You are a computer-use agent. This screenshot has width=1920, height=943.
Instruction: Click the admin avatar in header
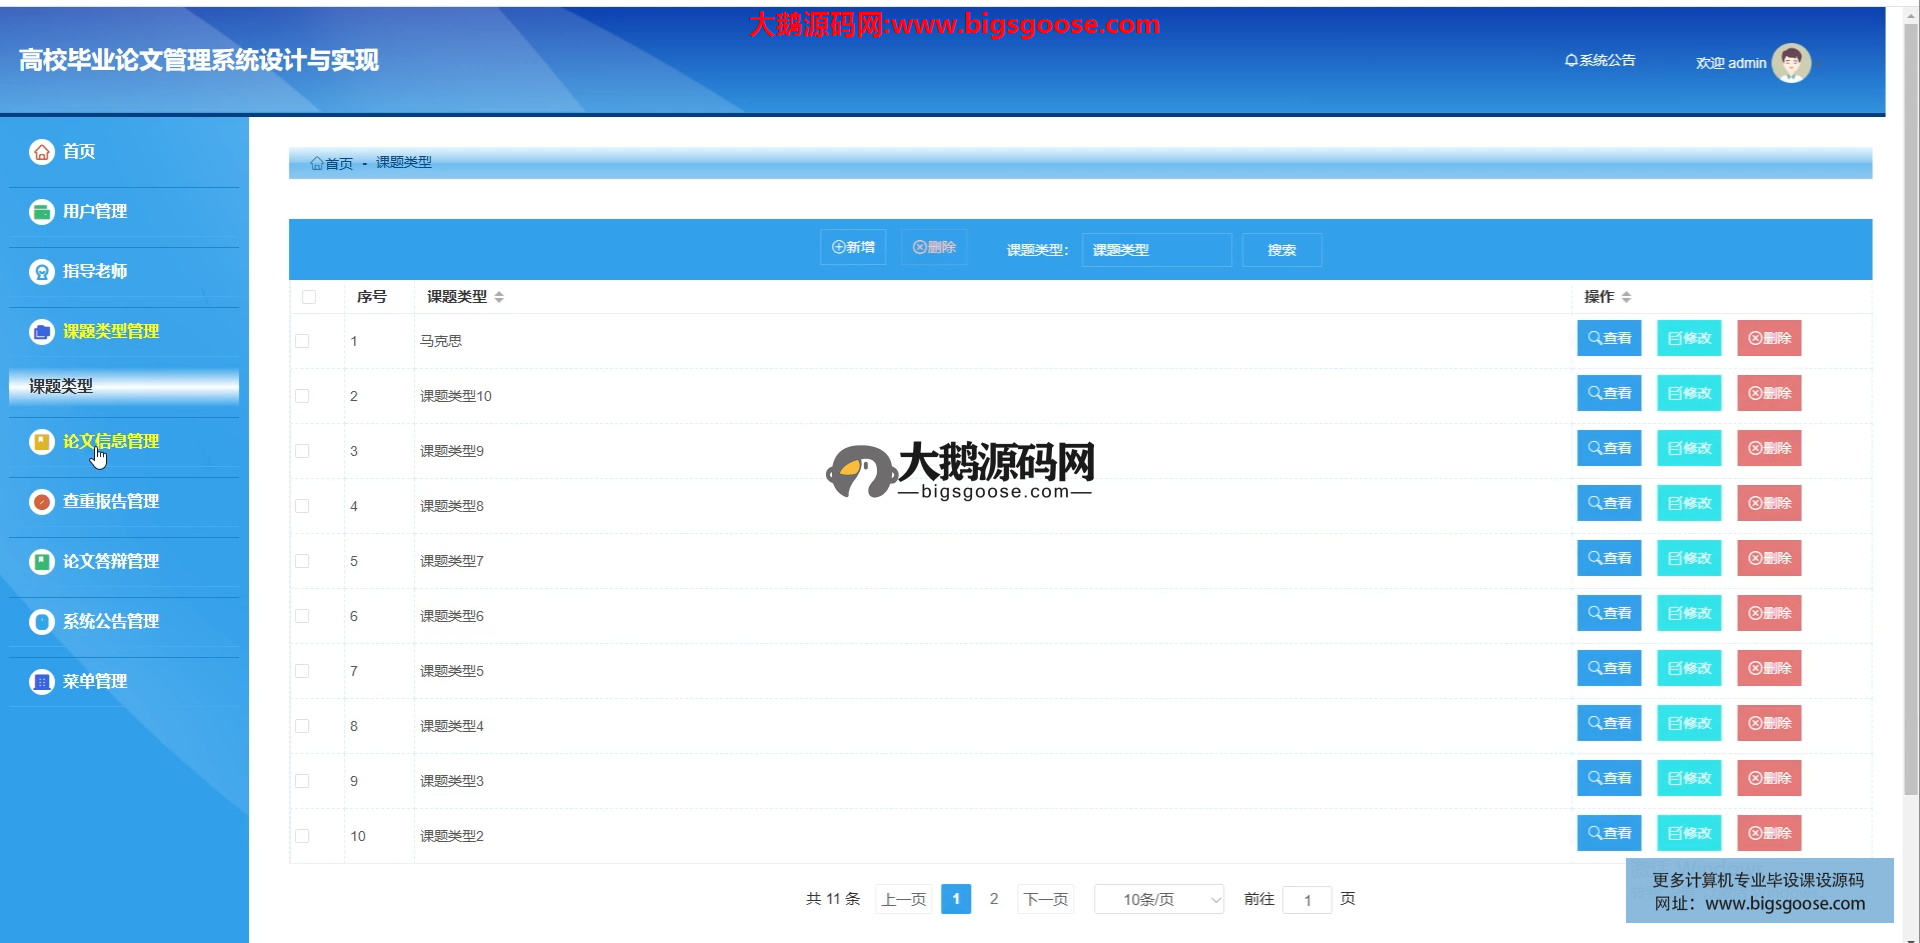click(1790, 63)
